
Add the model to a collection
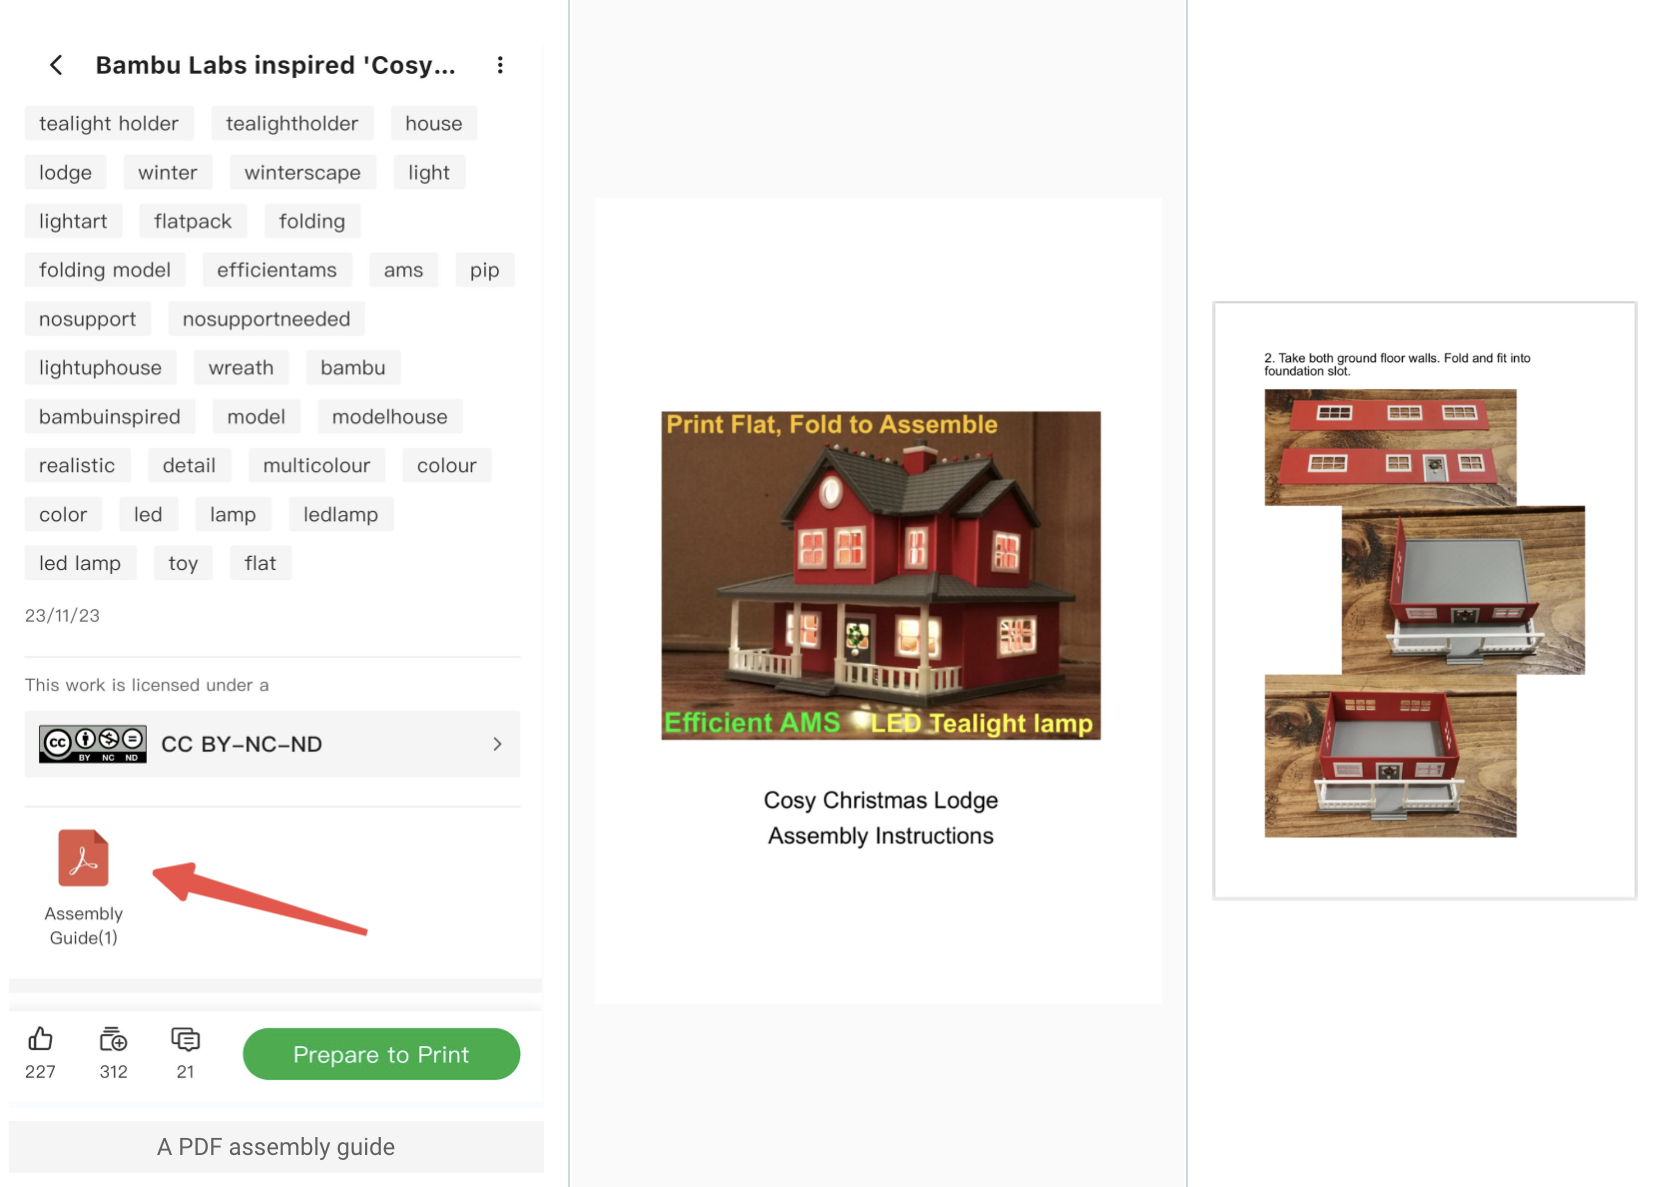[x=113, y=1039]
